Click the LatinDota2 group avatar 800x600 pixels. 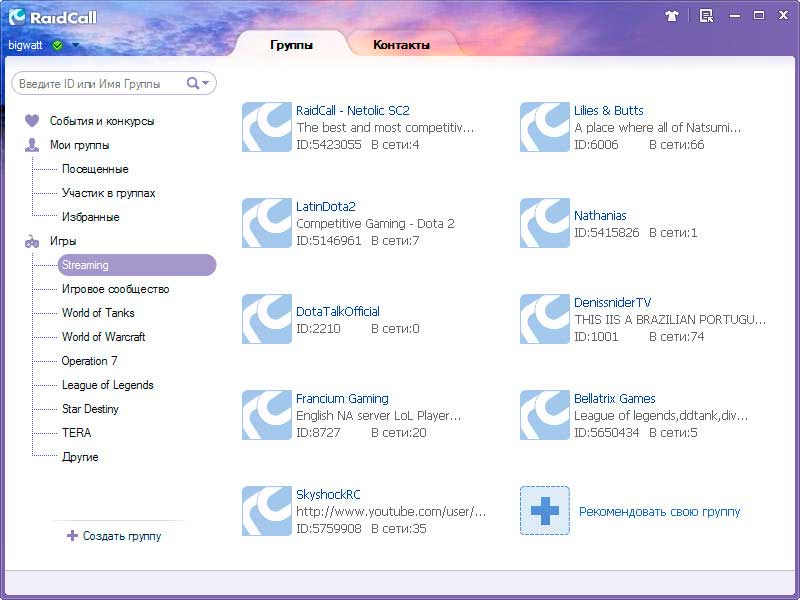(266, 223)
